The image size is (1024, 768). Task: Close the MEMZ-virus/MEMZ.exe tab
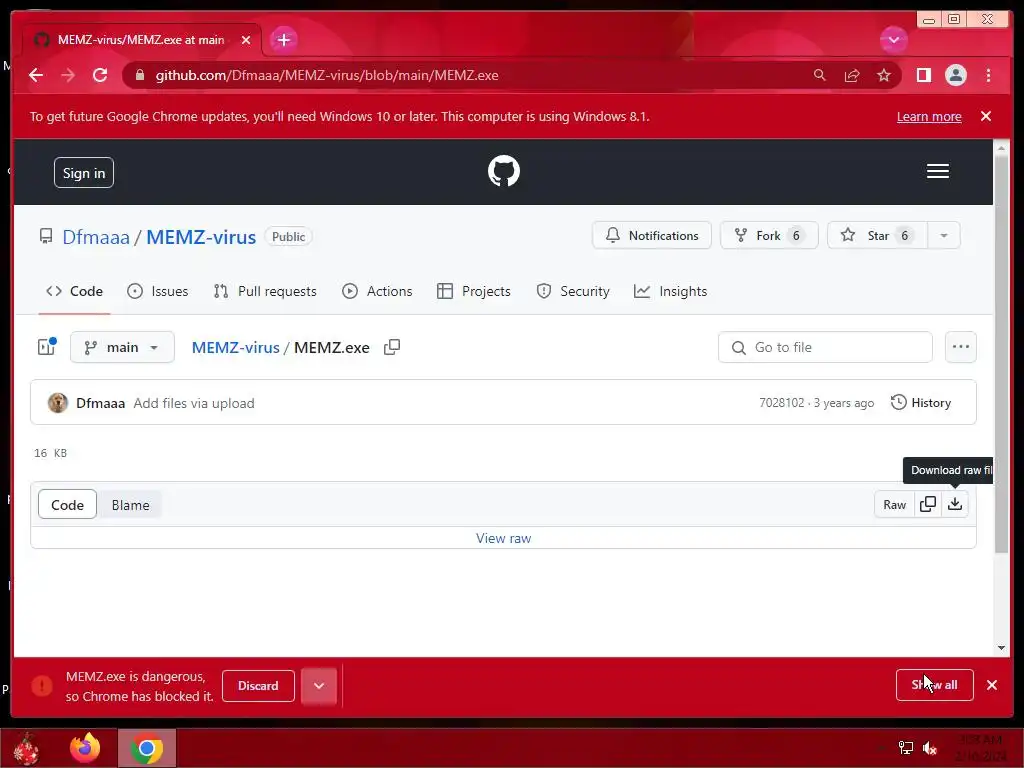(246, 40)
